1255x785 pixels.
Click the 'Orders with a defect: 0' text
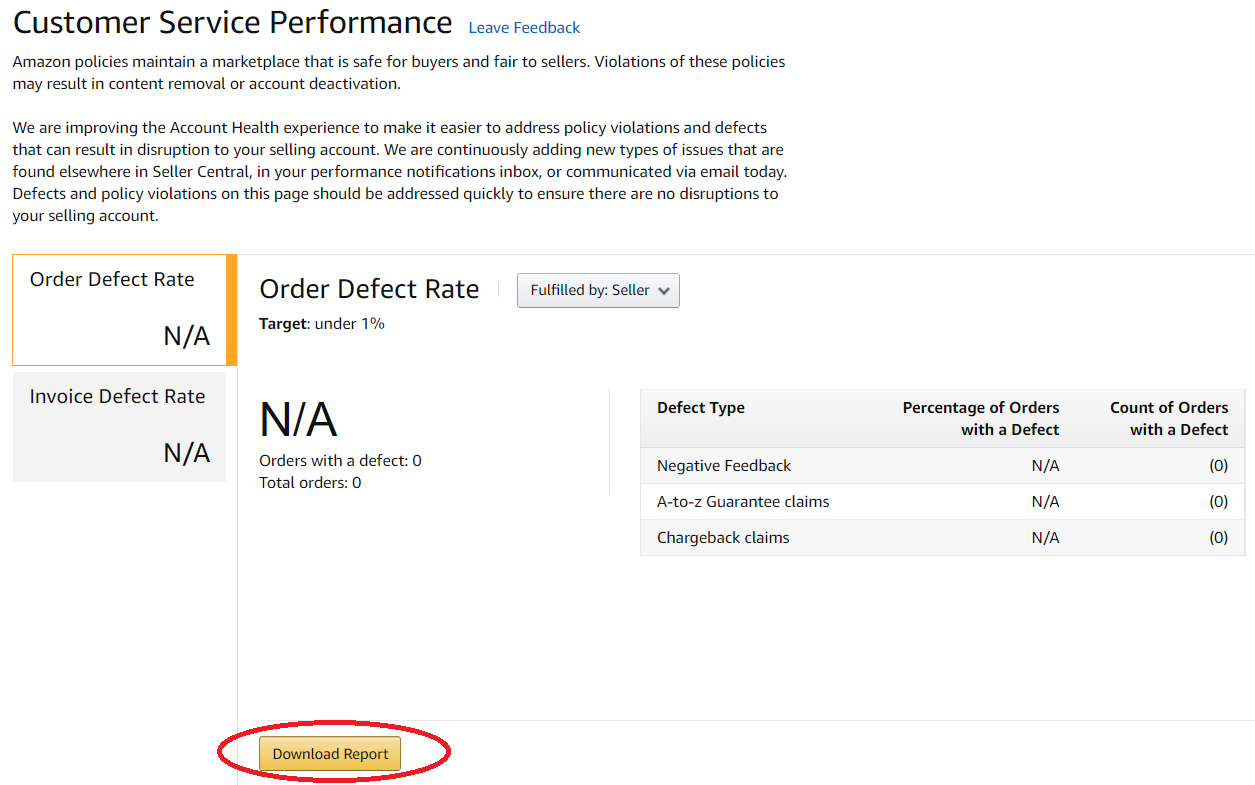[x=340, y=461]
